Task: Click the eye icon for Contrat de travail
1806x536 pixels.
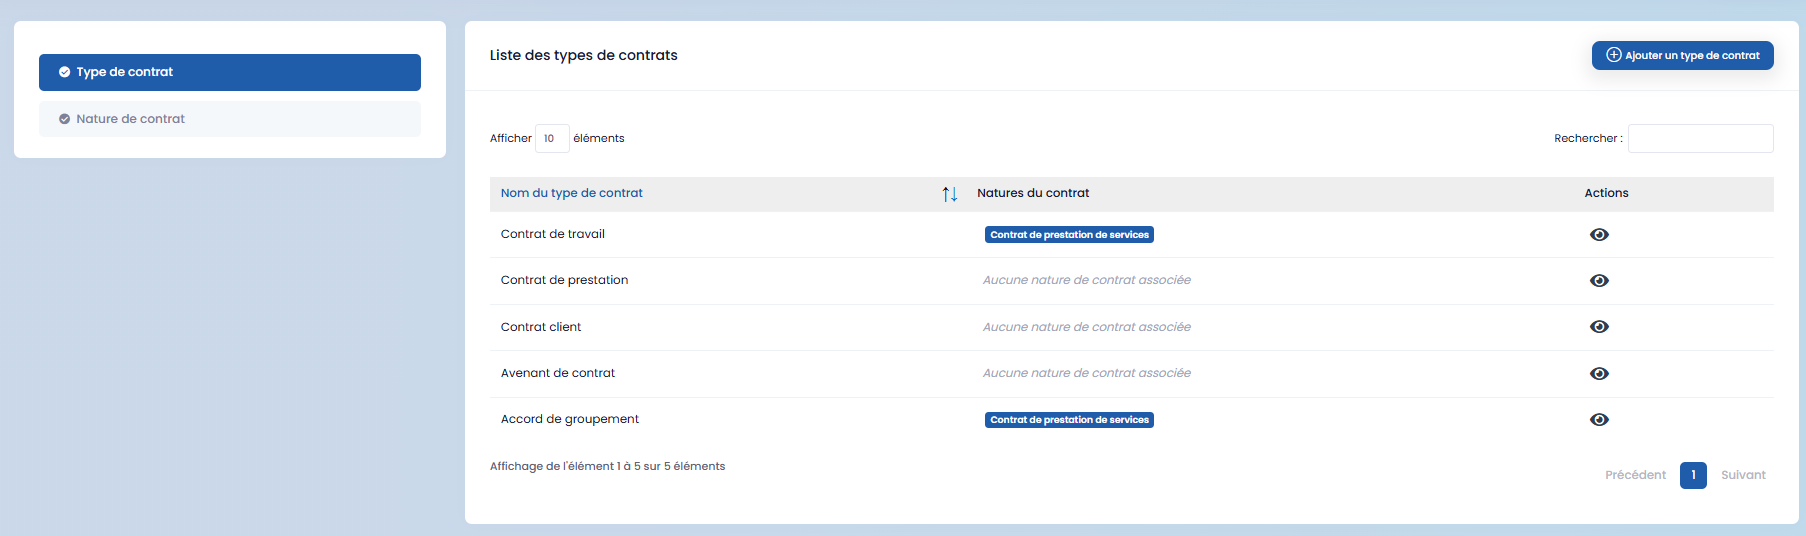Action: coord(1599,235)
